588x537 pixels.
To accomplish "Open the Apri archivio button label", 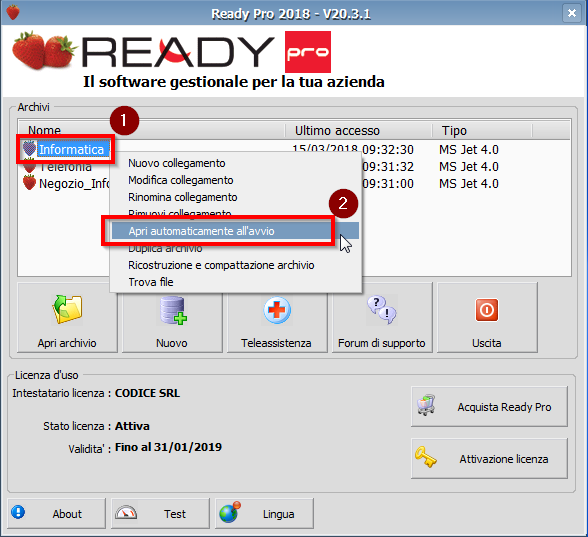I will (67, 343).
